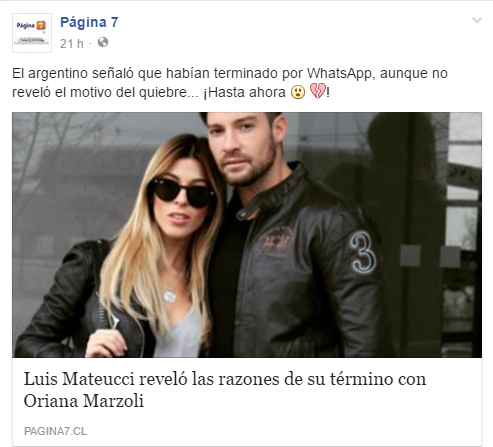Visit the Página 7 page name link

89,22
